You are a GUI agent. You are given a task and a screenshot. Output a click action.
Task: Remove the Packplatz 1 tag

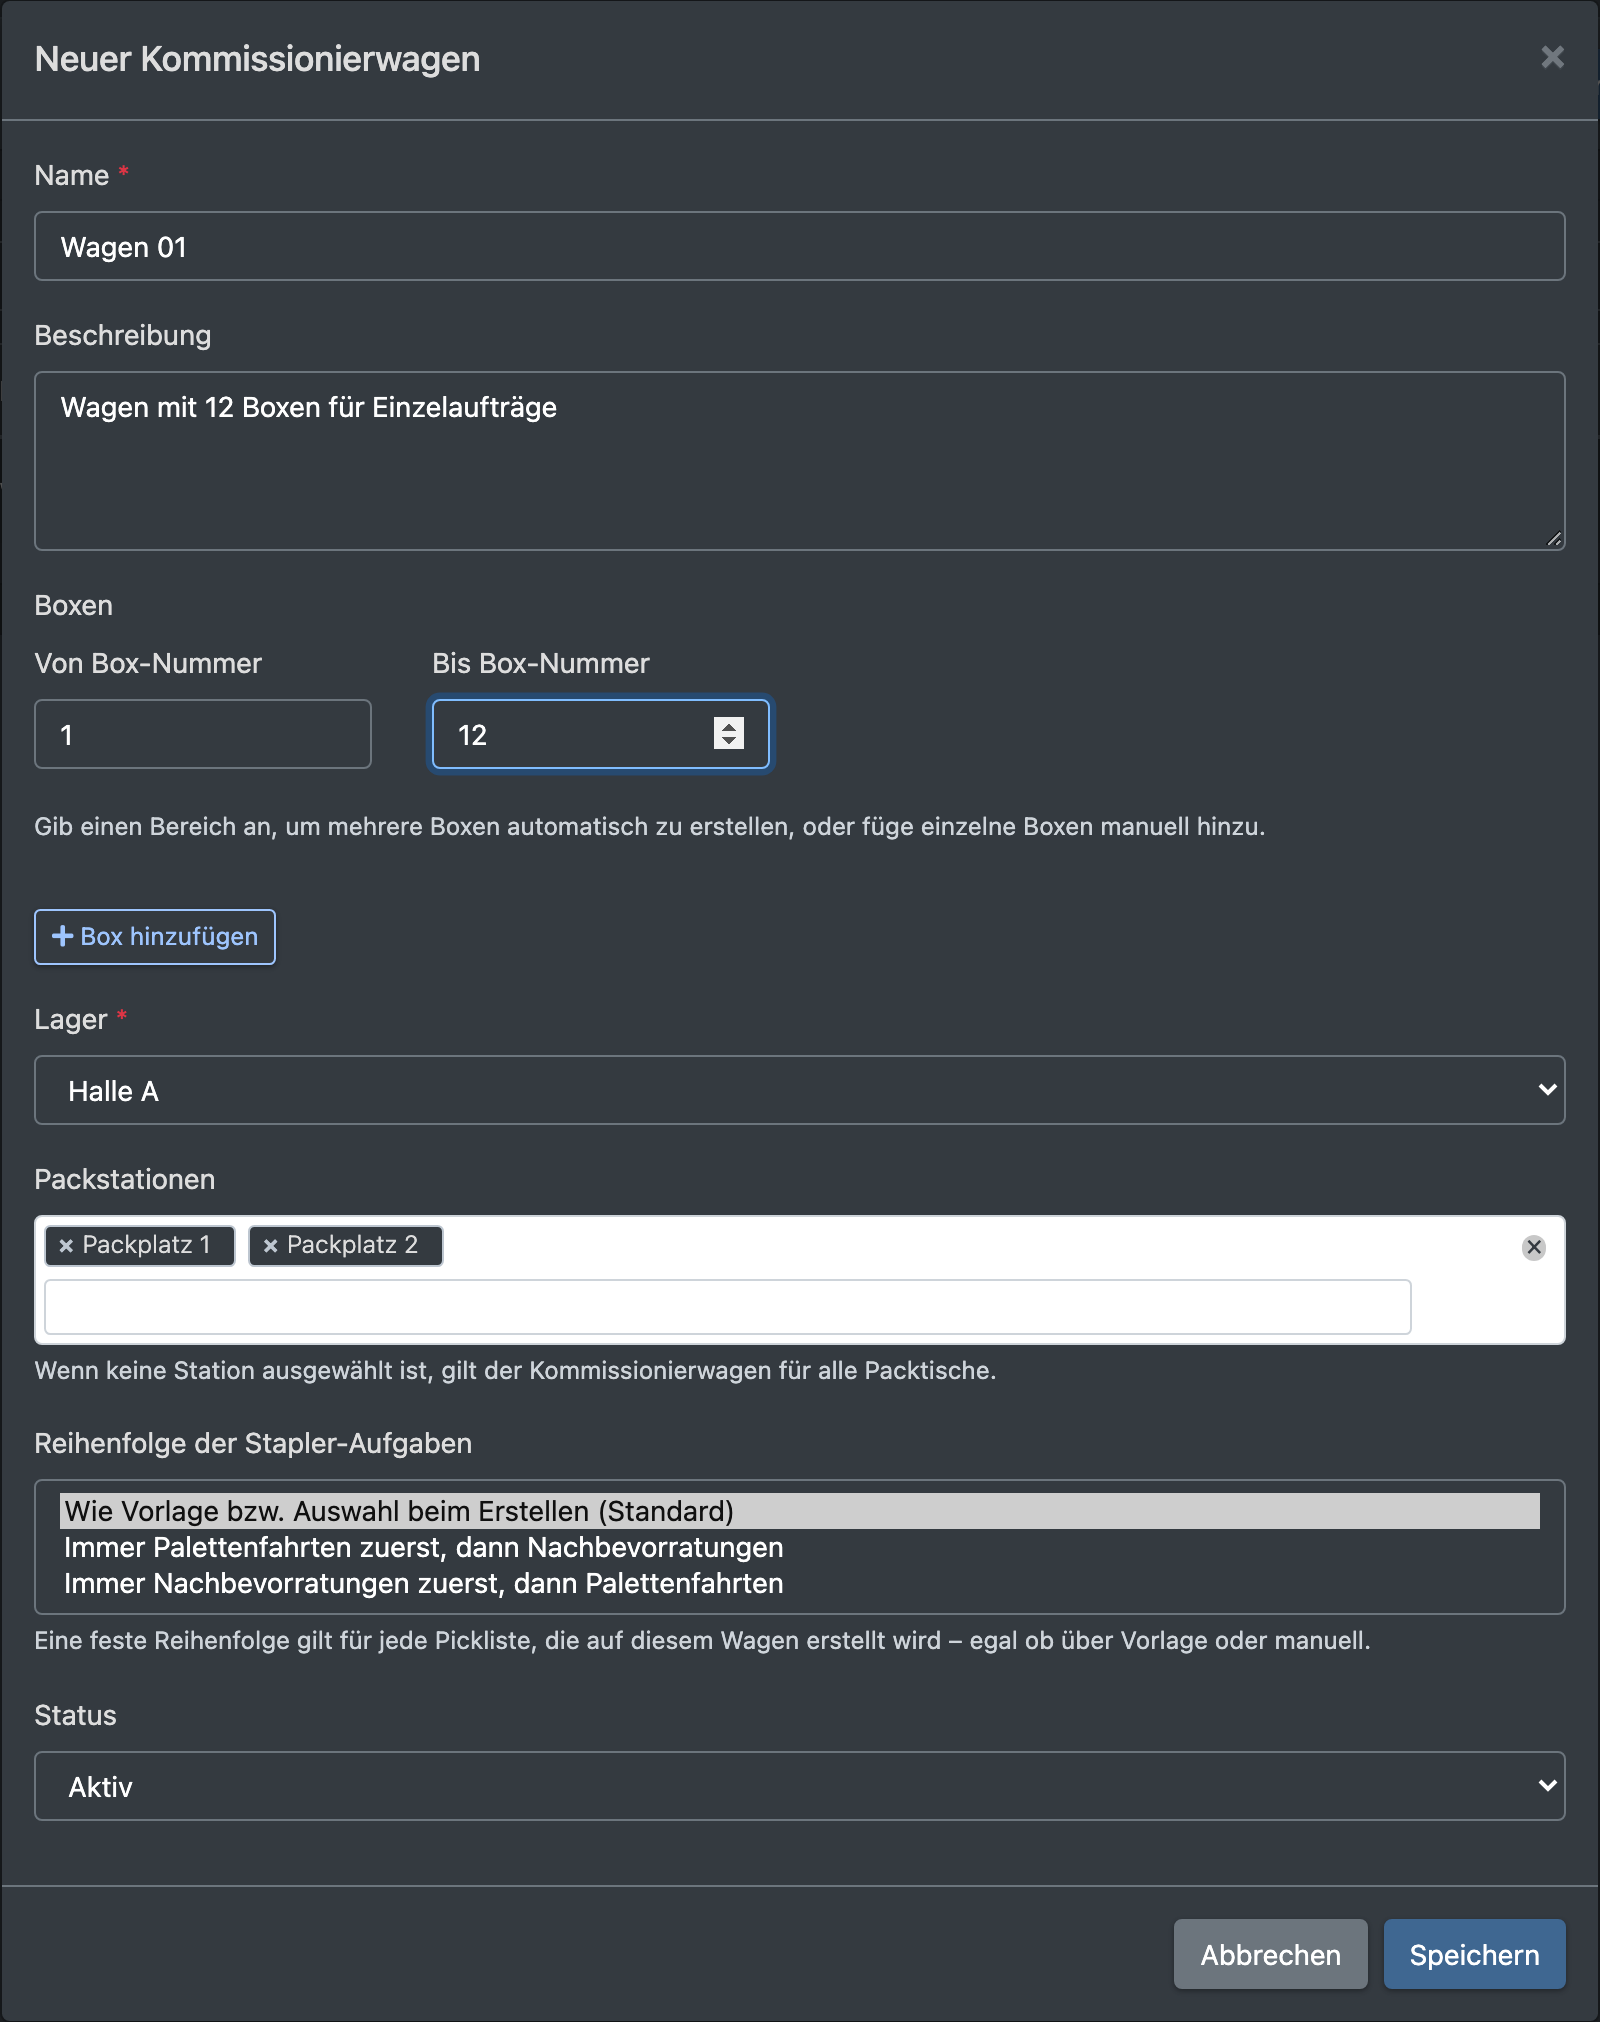[66, 1246]
